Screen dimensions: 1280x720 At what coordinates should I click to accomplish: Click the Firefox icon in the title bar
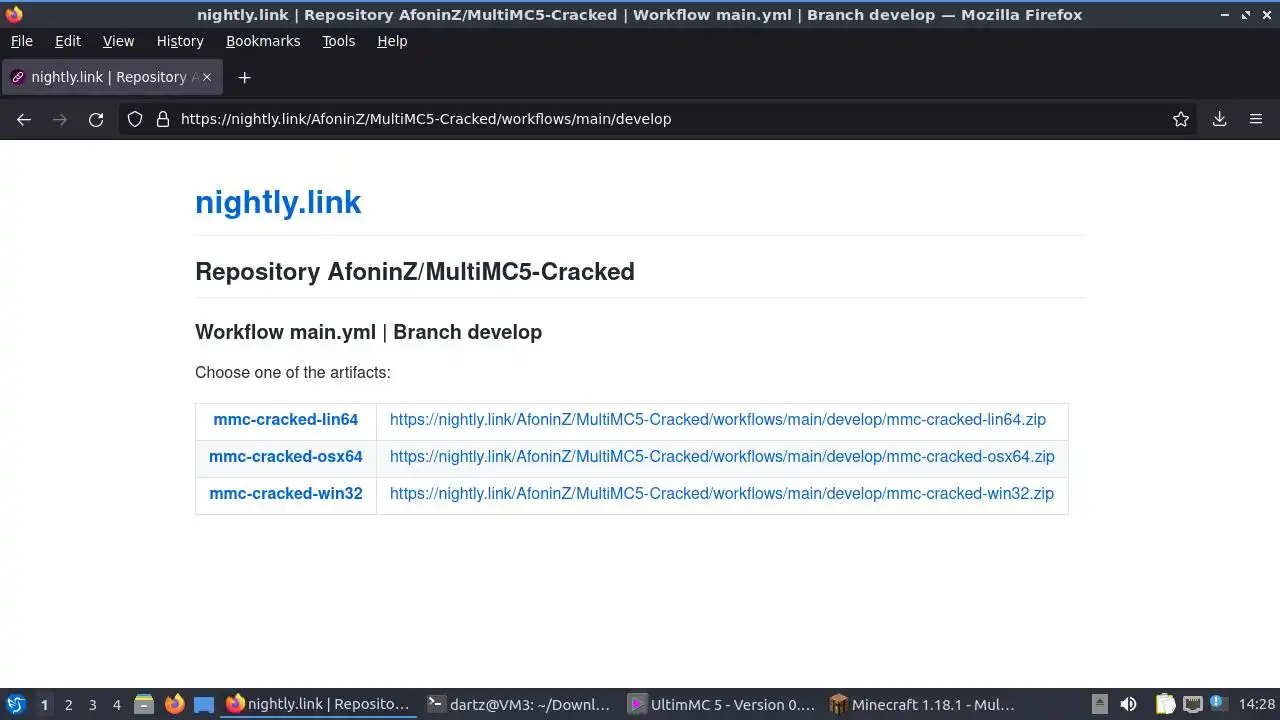point(14,15)
